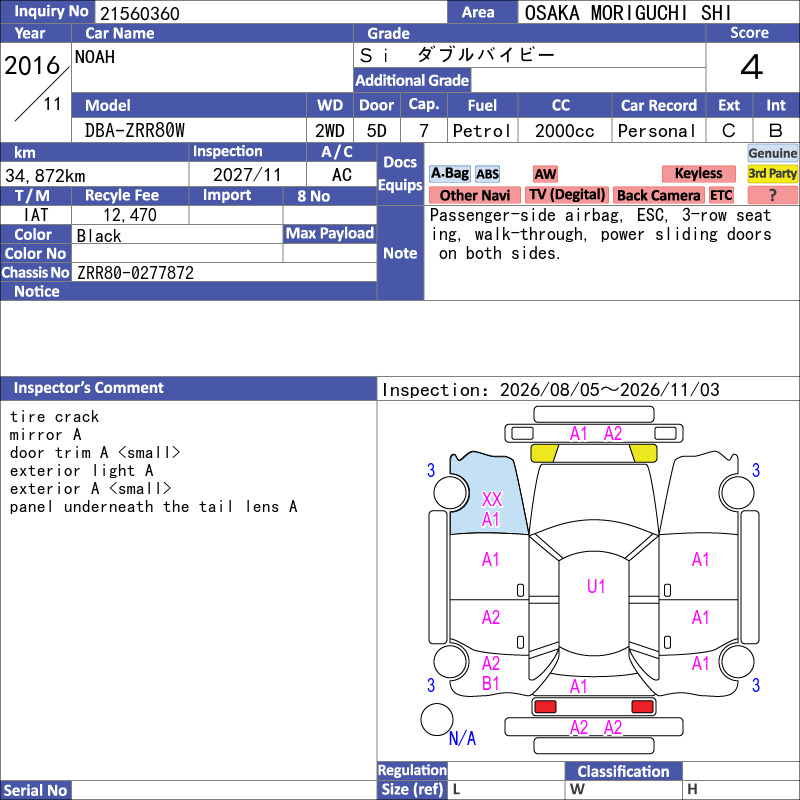Click the door count 5D
The width and height of the screenshot is (800, 800).
pyautogui.click(x=377, y=131)
